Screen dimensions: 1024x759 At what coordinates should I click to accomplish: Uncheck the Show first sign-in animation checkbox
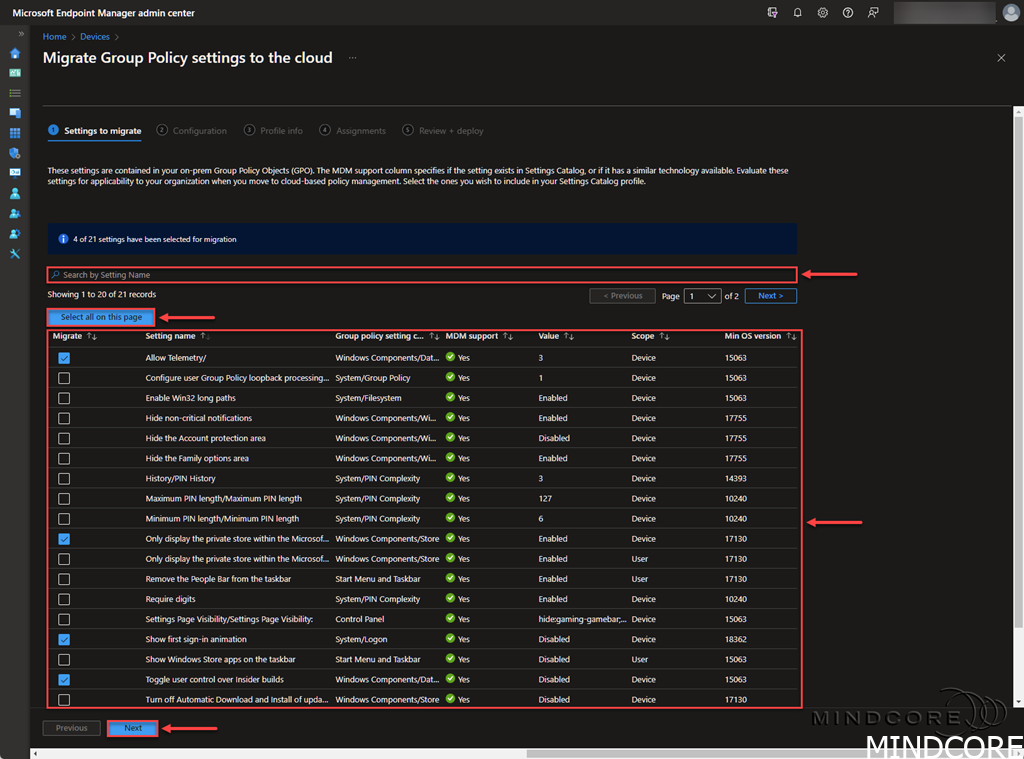[64, 639]
